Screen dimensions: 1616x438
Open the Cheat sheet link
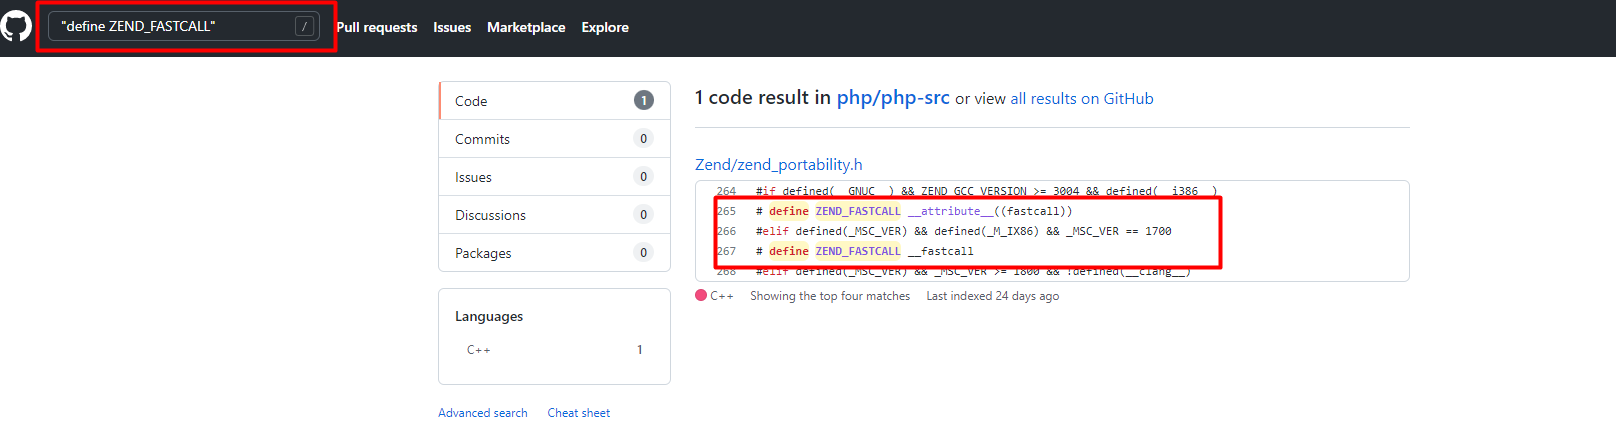pos(579,413)
